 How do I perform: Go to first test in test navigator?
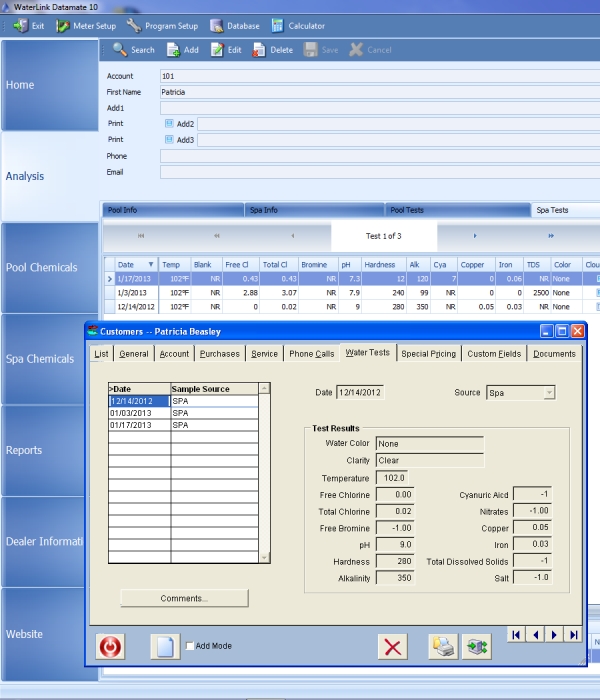[141, 236]
